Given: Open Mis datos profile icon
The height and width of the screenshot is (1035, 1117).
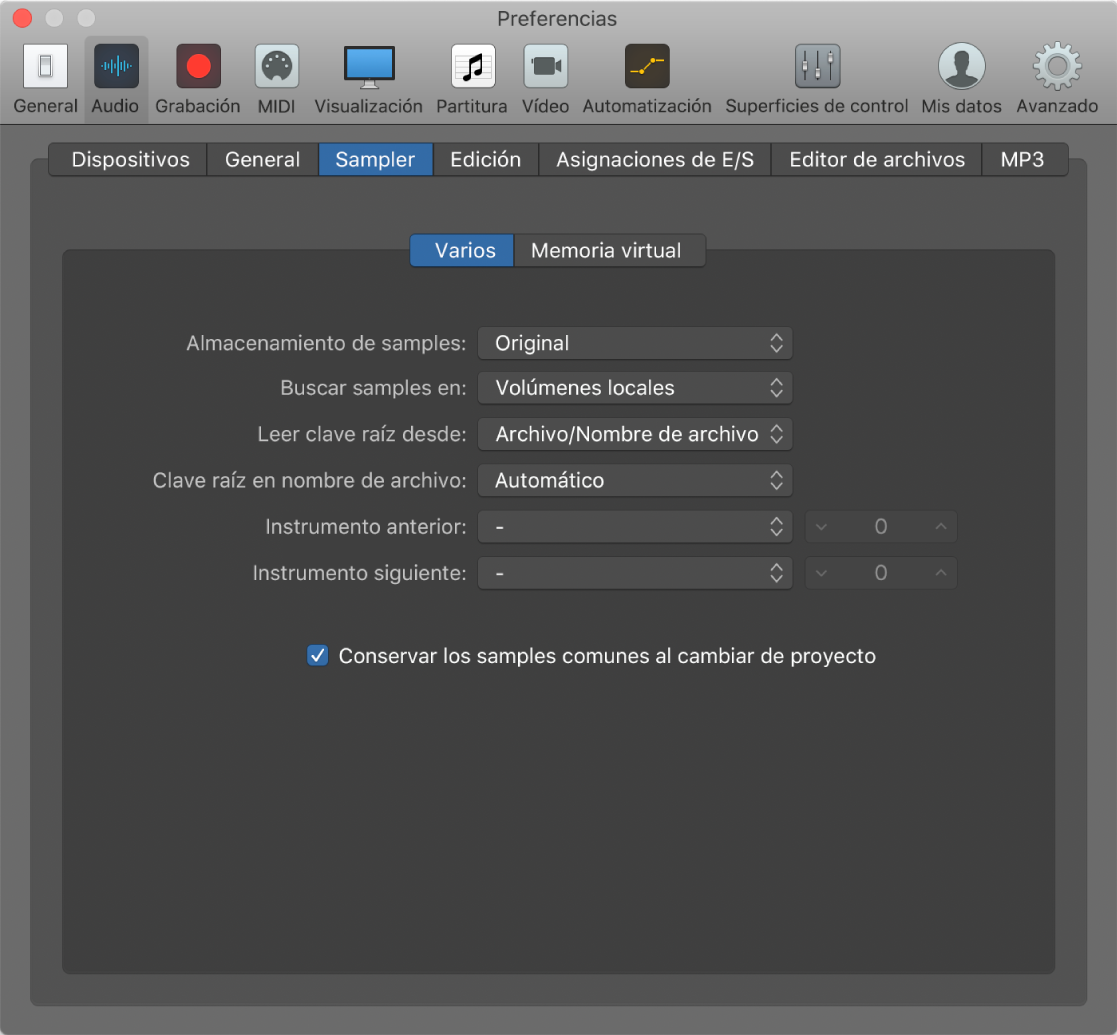Looking at the screenshot, I should coord(961,67).
